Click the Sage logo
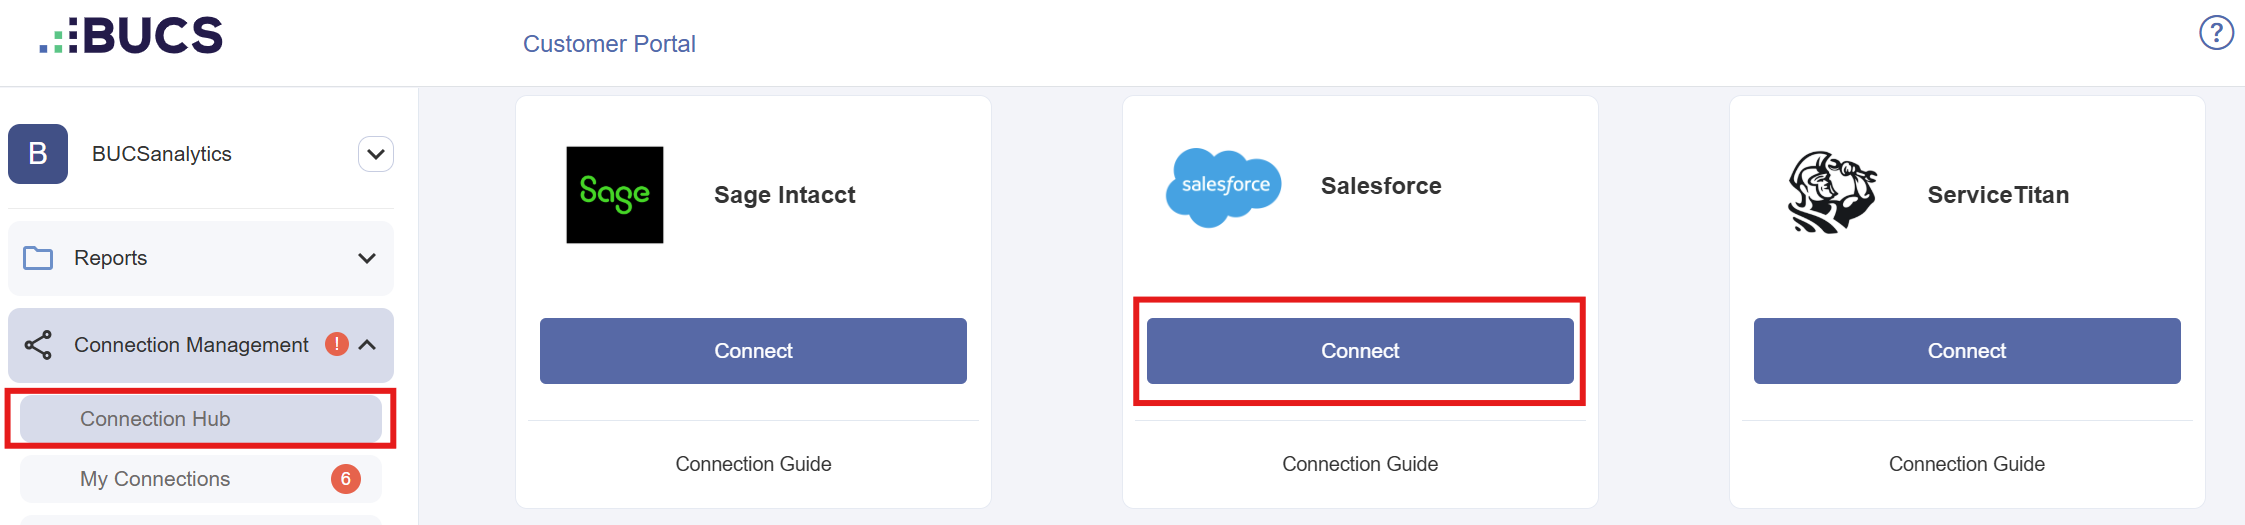This screenshot has width=2245, height=525. pyautogui.click(x=615, y=195)
